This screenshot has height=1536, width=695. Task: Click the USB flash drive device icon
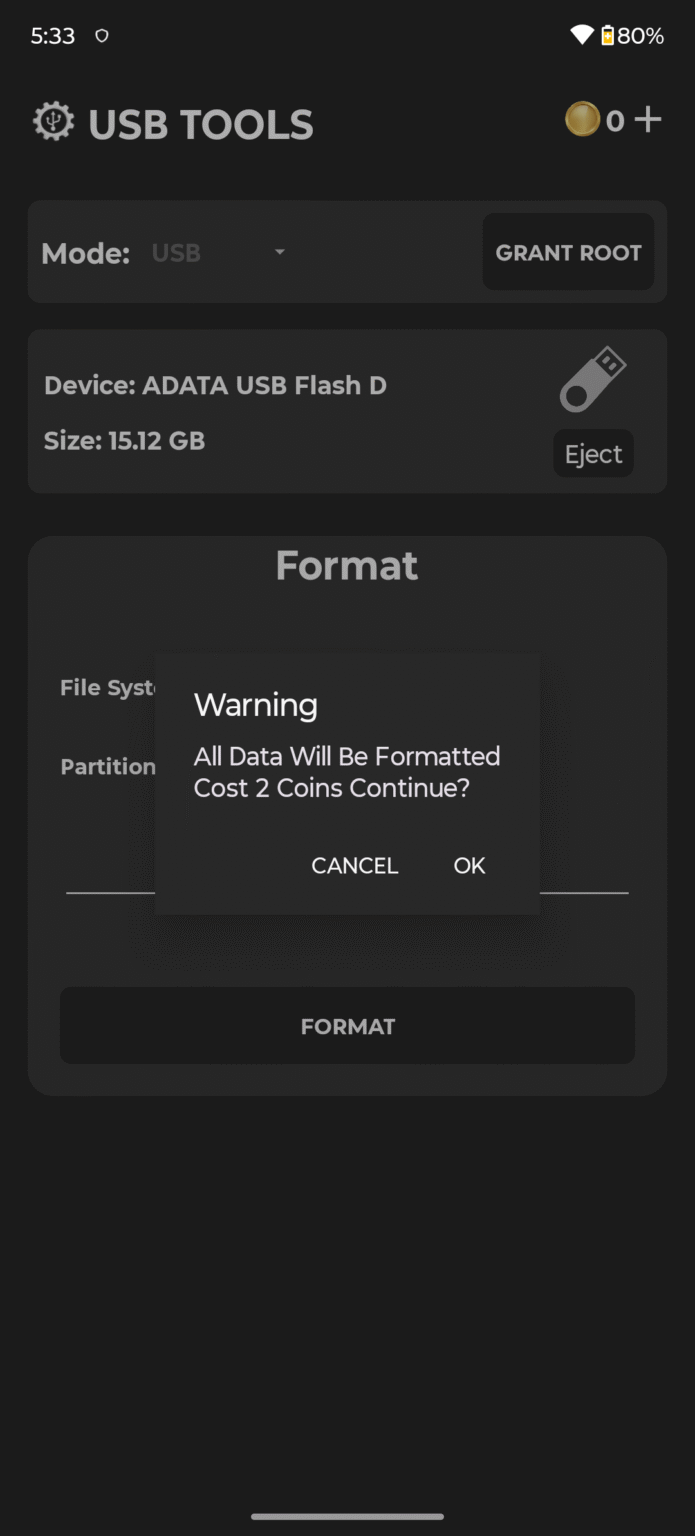(595, 379)
